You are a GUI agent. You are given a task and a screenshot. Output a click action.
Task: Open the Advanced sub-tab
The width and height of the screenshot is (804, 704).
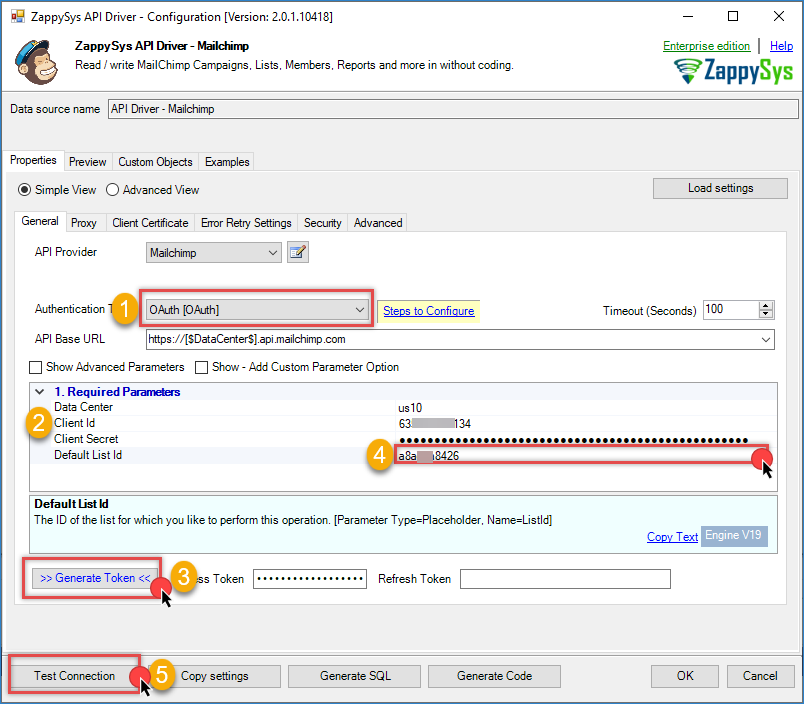tap(378, 223)
